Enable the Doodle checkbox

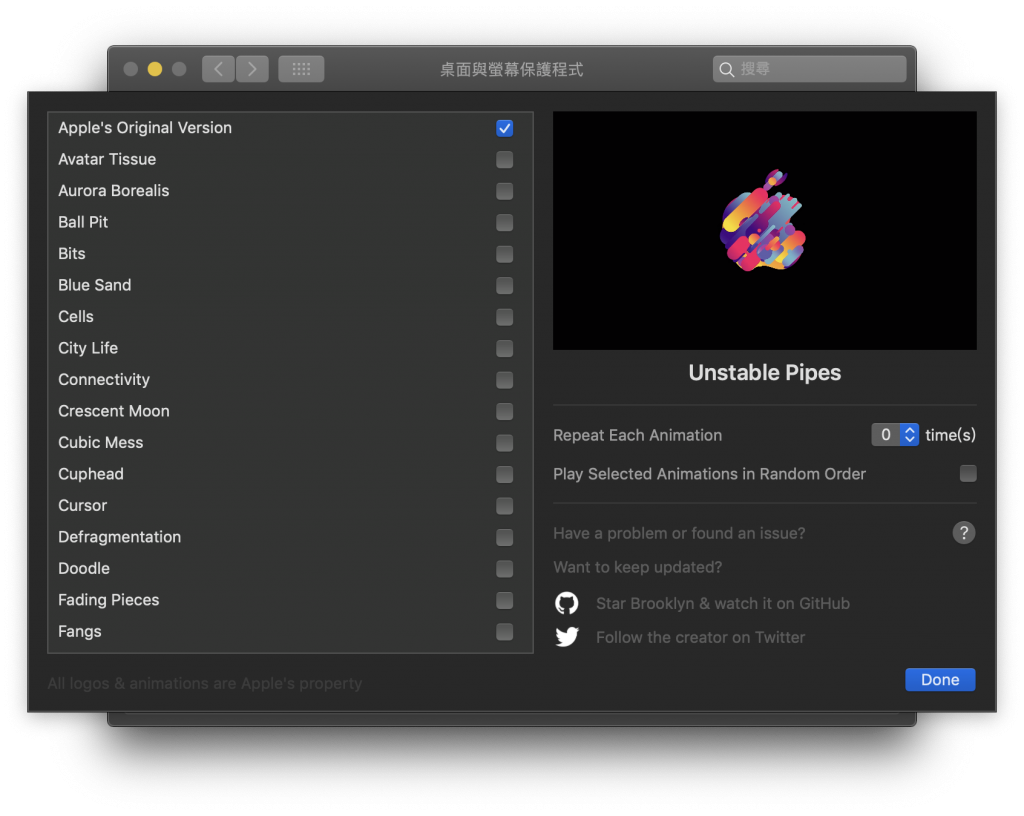pos(504,569)
